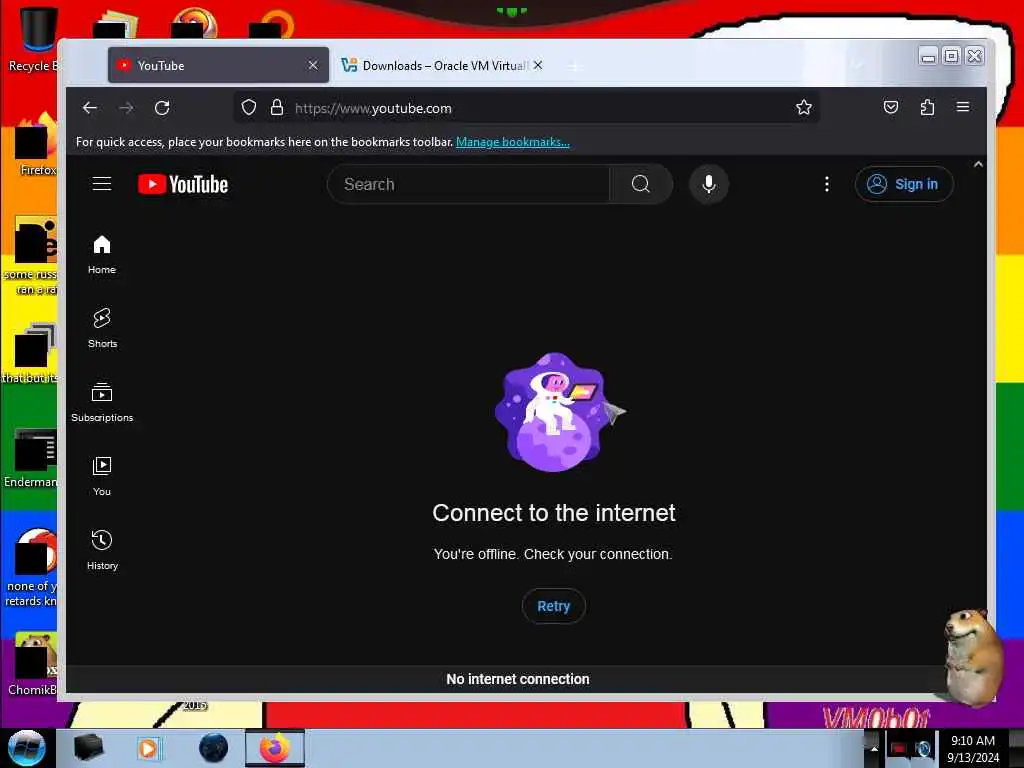Show hidden system tray icons
The image size is (1024, 768).
pyautogui.click(x=874, y=748)
